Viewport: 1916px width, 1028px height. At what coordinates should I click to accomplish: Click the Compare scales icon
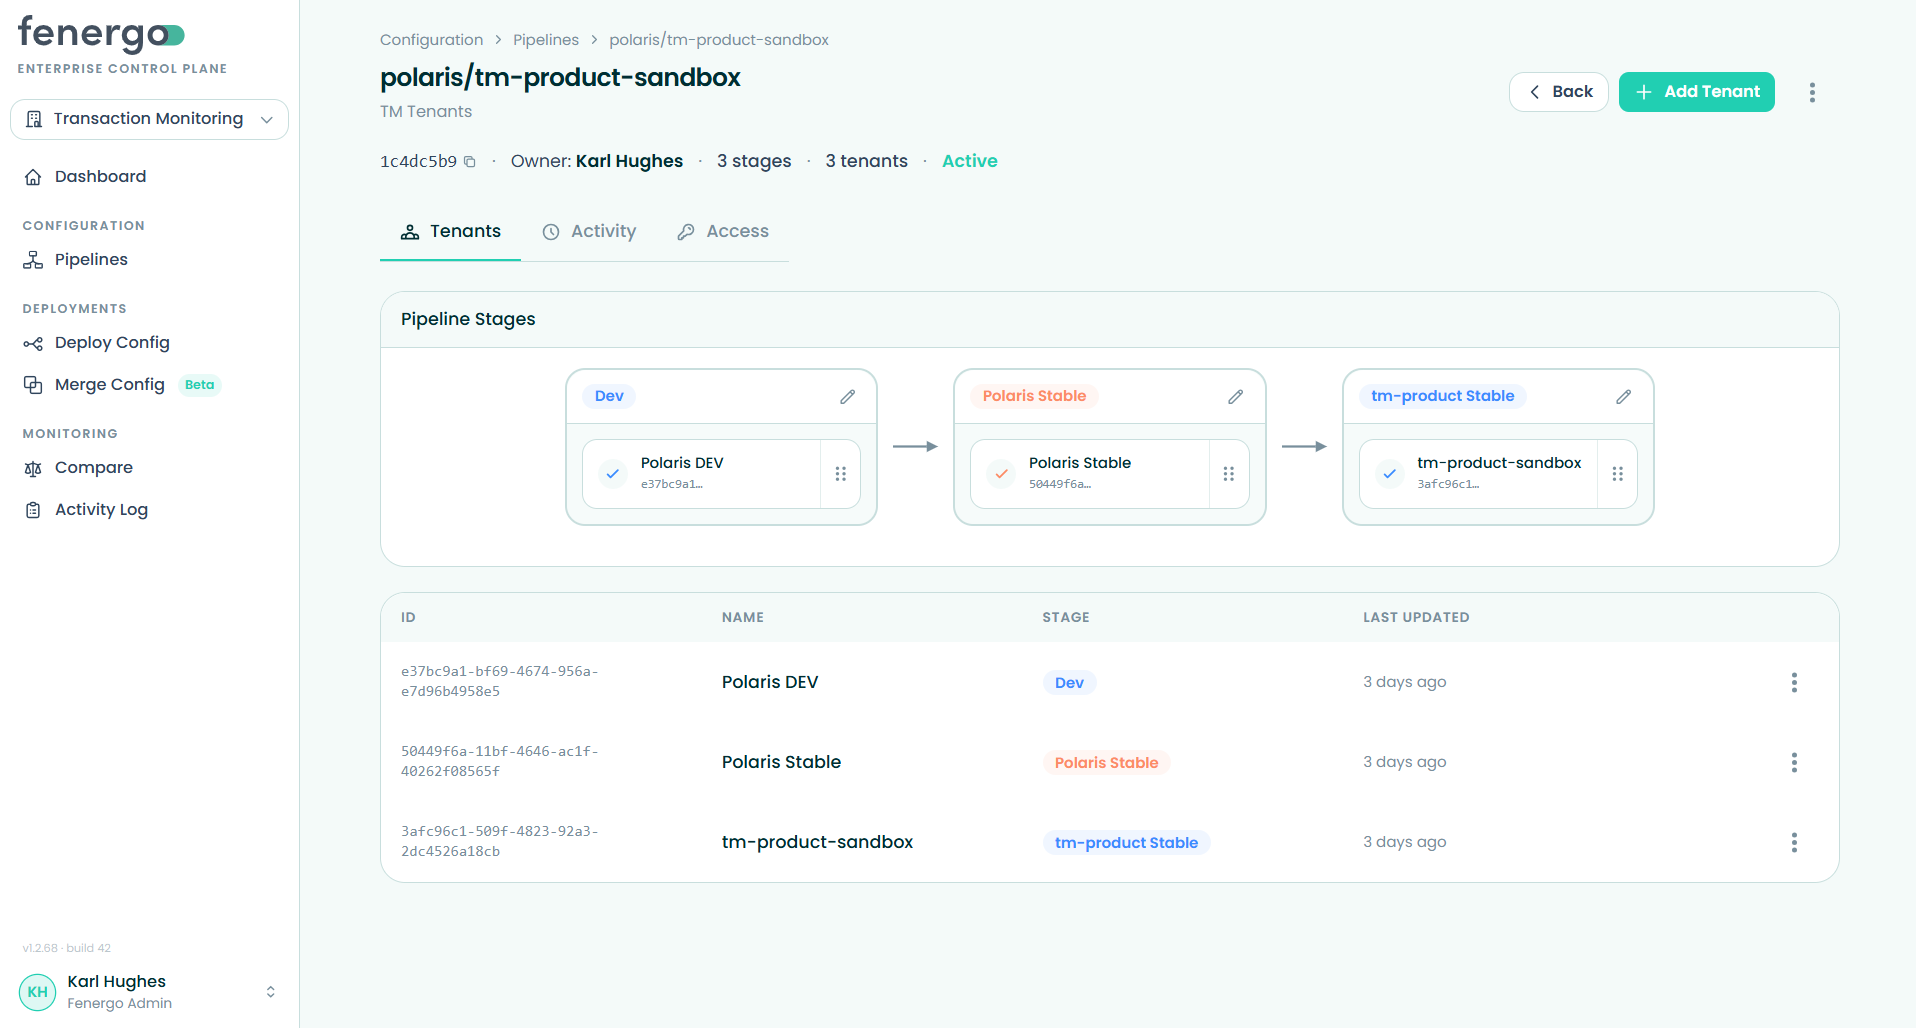click(x=33, y=468)
